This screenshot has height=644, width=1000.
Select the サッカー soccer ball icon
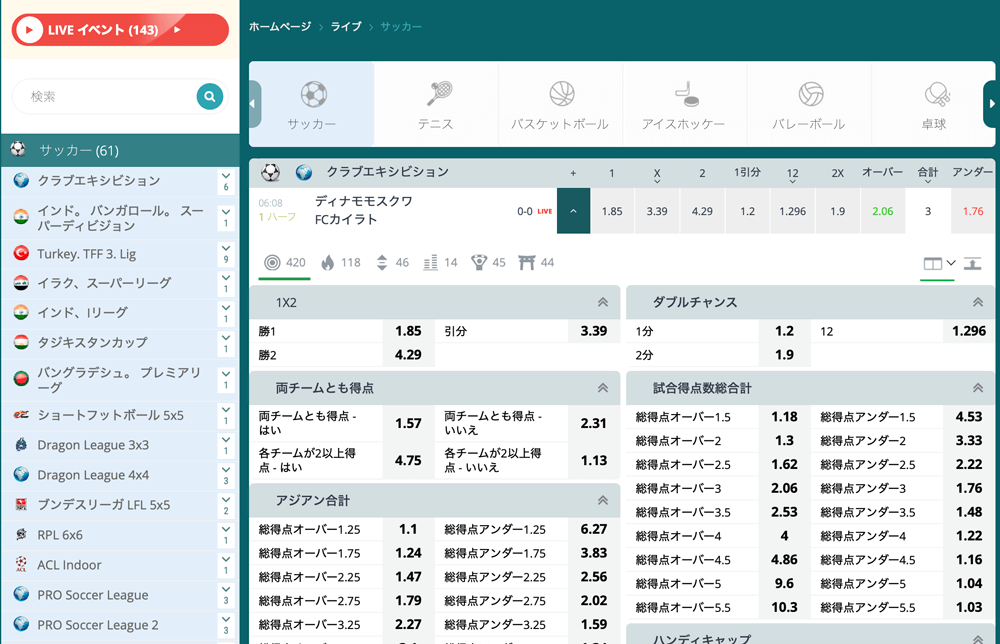click(x=313, y=94)
